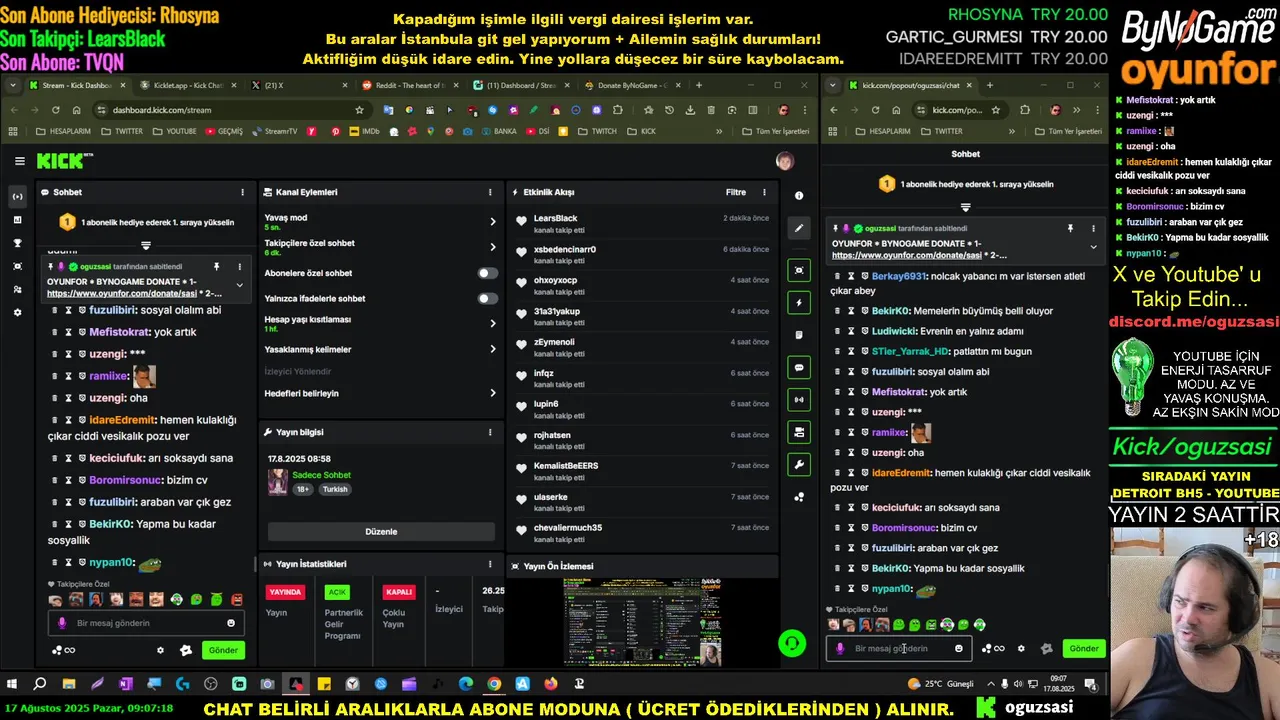Image resolution: width=1280 pixels, height=720 pixels.
Task: Click the pencil edit icon in right toolbar
Action: 798,228
